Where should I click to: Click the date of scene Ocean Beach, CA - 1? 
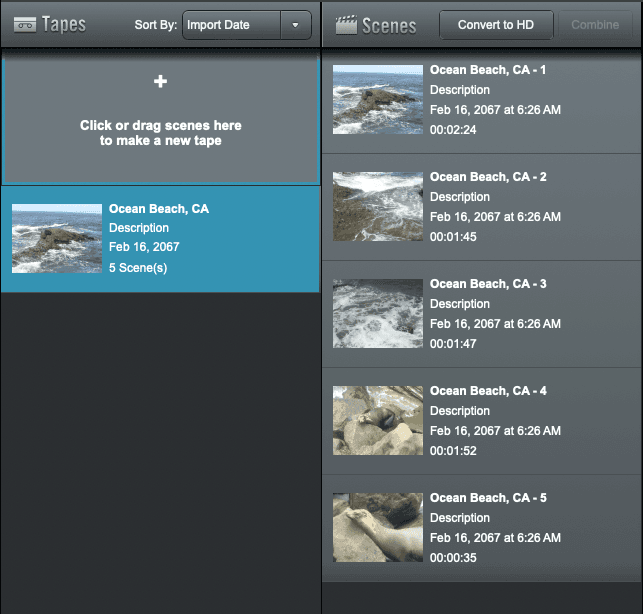495,110
